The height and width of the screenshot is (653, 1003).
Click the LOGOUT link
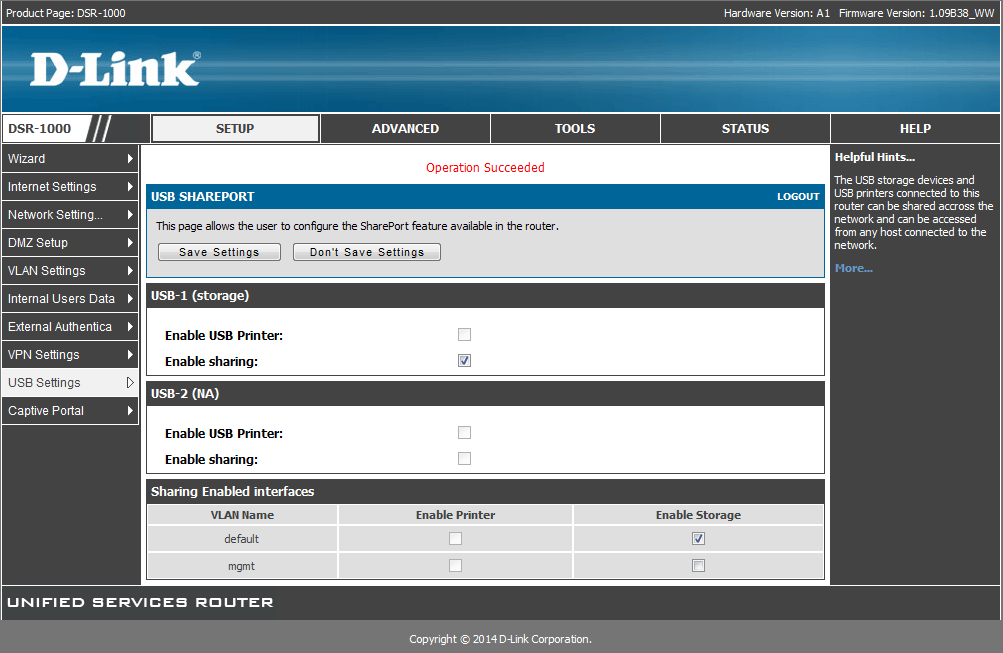[798, 197]
